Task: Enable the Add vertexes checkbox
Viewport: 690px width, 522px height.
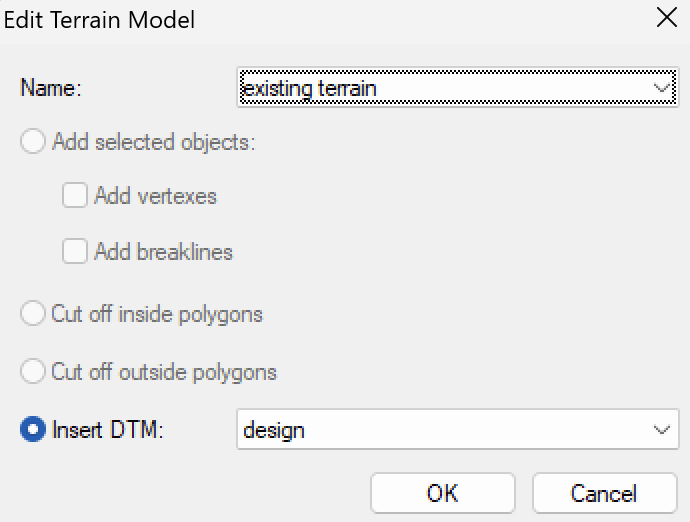Action: [x=74, y=195]
